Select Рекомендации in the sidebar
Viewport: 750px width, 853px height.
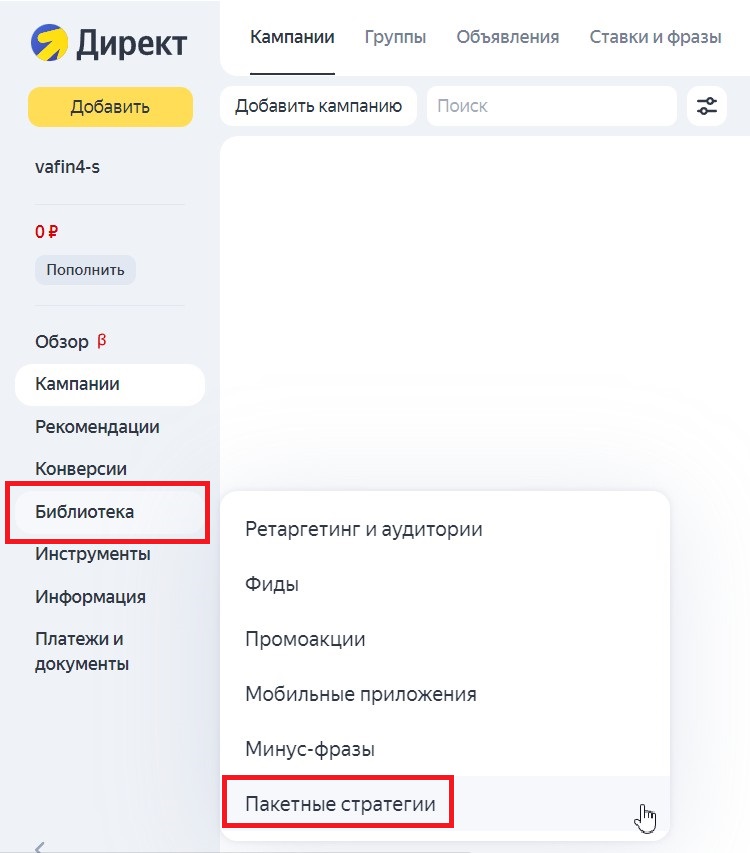(x=97, y=427)
